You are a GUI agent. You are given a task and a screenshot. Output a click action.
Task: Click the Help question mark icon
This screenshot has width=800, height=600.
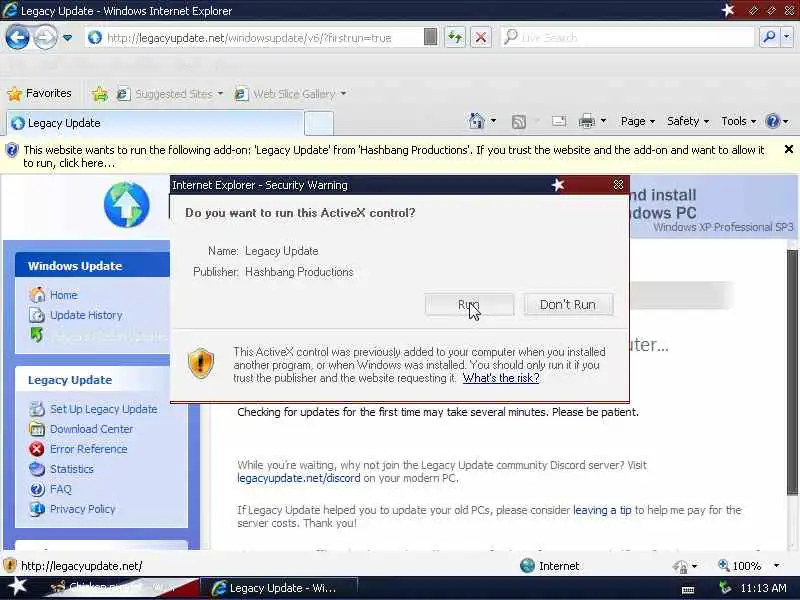(x=773, y=121)
